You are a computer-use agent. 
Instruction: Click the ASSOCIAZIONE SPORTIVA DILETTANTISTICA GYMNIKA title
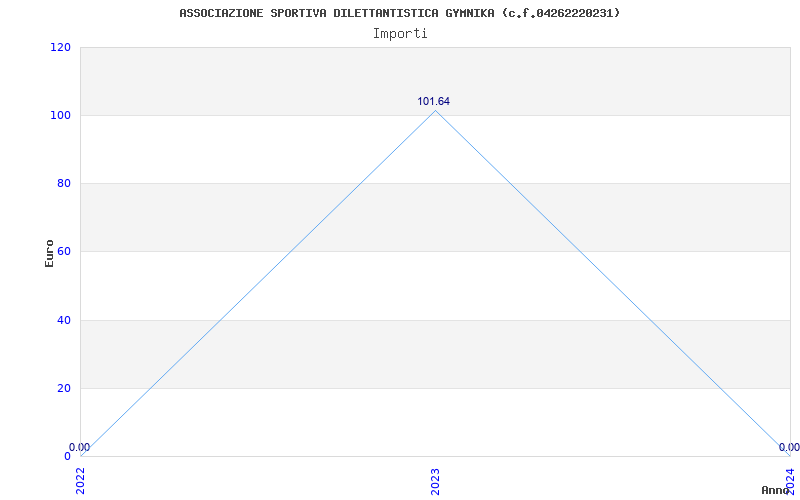click(400, 13)
